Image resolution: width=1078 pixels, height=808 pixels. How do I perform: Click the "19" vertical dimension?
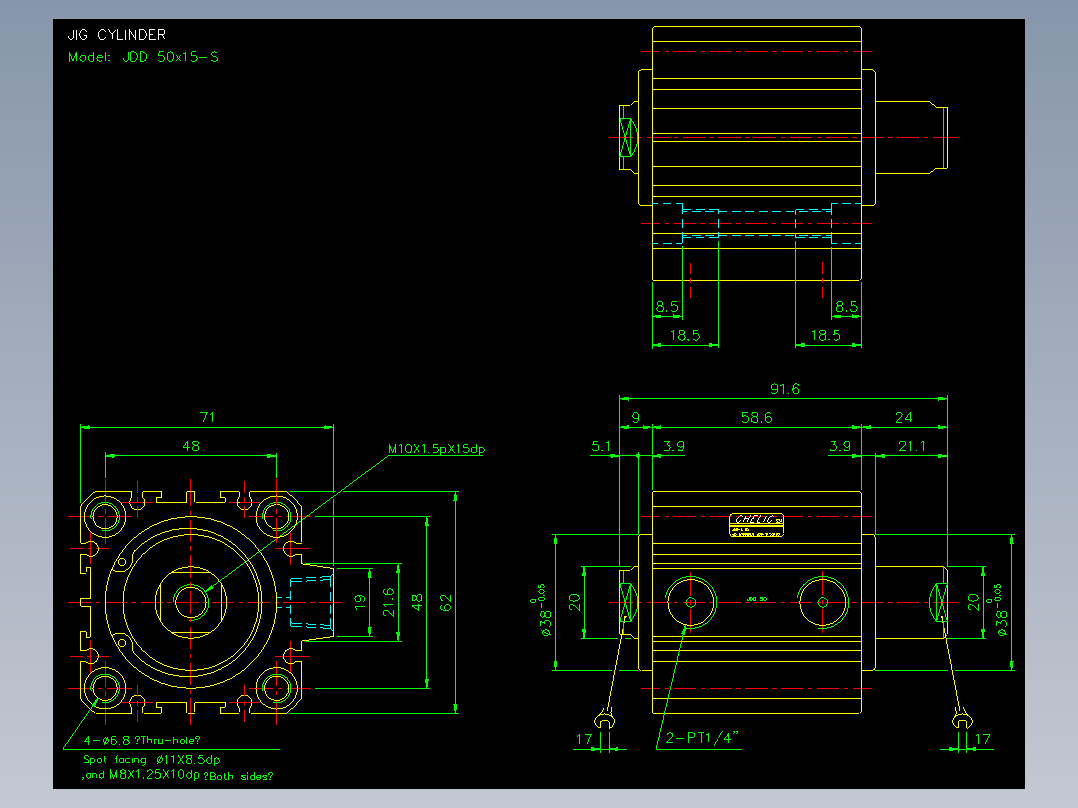(360, 602)
